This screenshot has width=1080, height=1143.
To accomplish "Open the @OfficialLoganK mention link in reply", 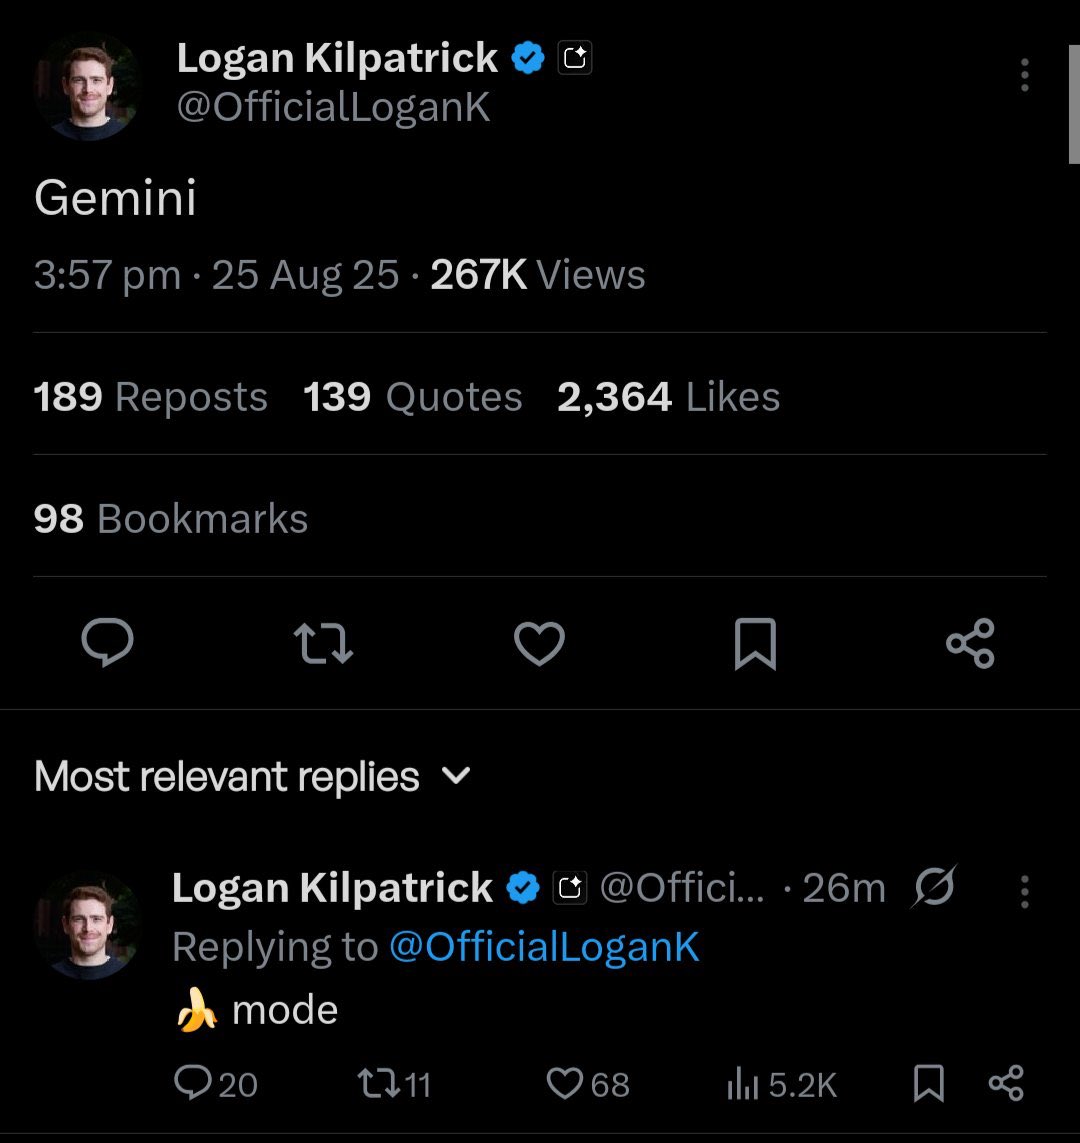I will [x=544, y=947].
